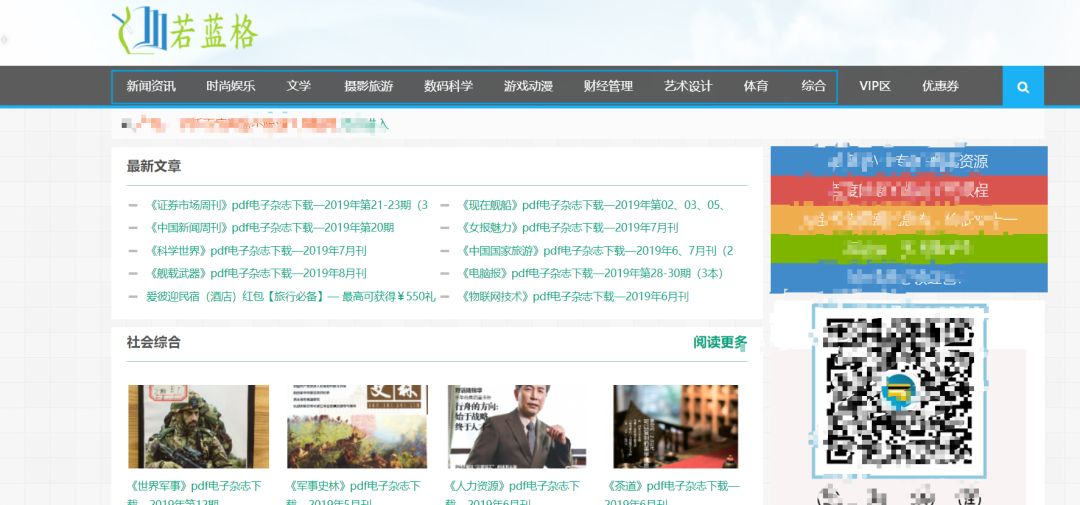Click the red sidebar banner
The width and height of the screenshot is (1080, 505).
(909, 190)
